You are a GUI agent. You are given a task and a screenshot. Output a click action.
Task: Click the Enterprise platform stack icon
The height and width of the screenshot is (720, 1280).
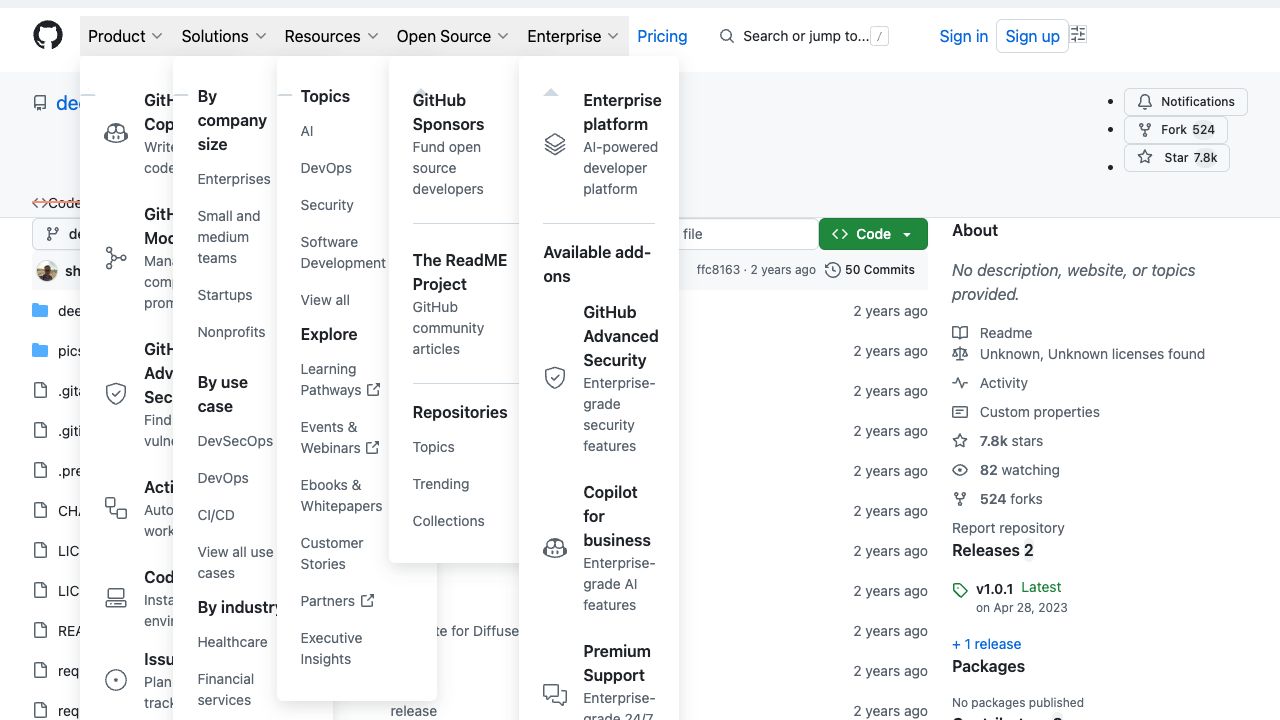(x=555, y=144)
